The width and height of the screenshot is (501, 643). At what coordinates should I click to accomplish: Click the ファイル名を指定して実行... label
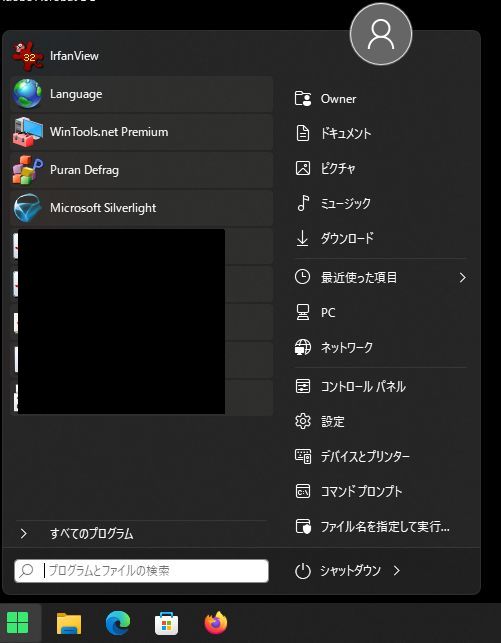385,526
